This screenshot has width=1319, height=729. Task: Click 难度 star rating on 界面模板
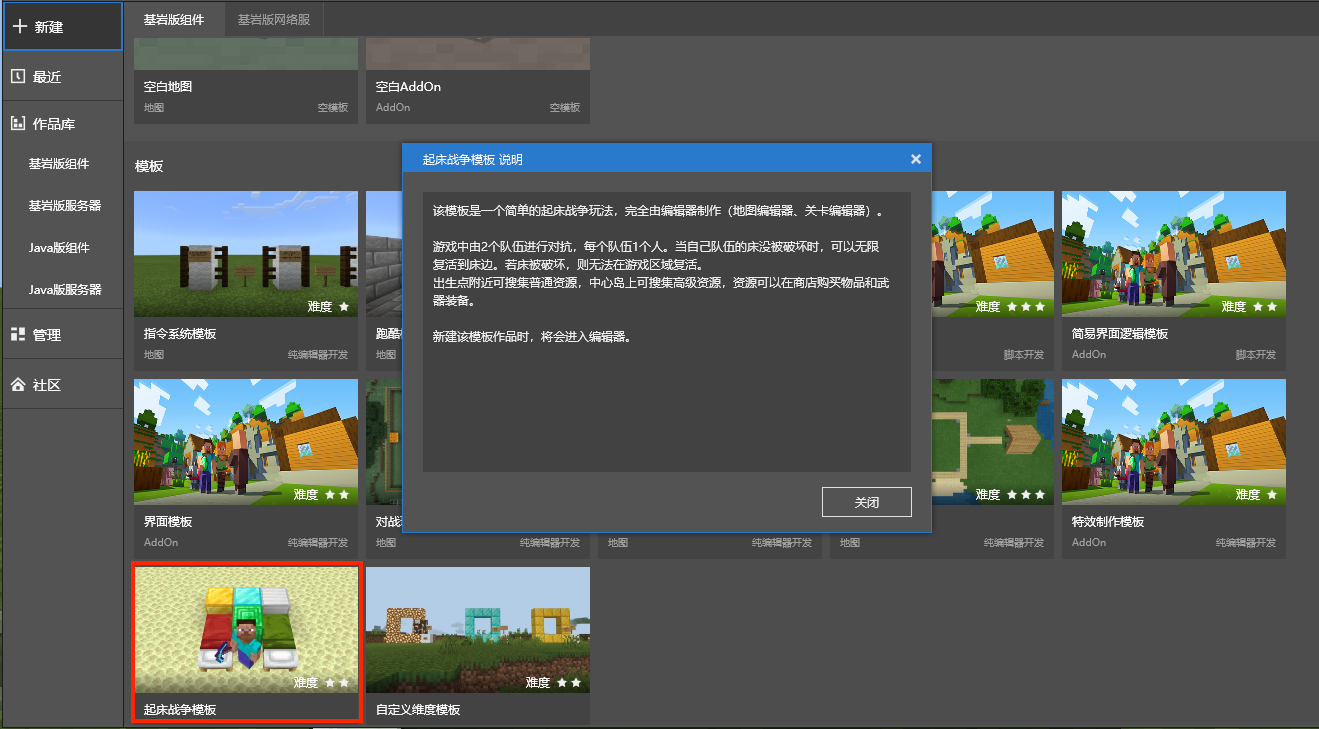tap(322, 495)
